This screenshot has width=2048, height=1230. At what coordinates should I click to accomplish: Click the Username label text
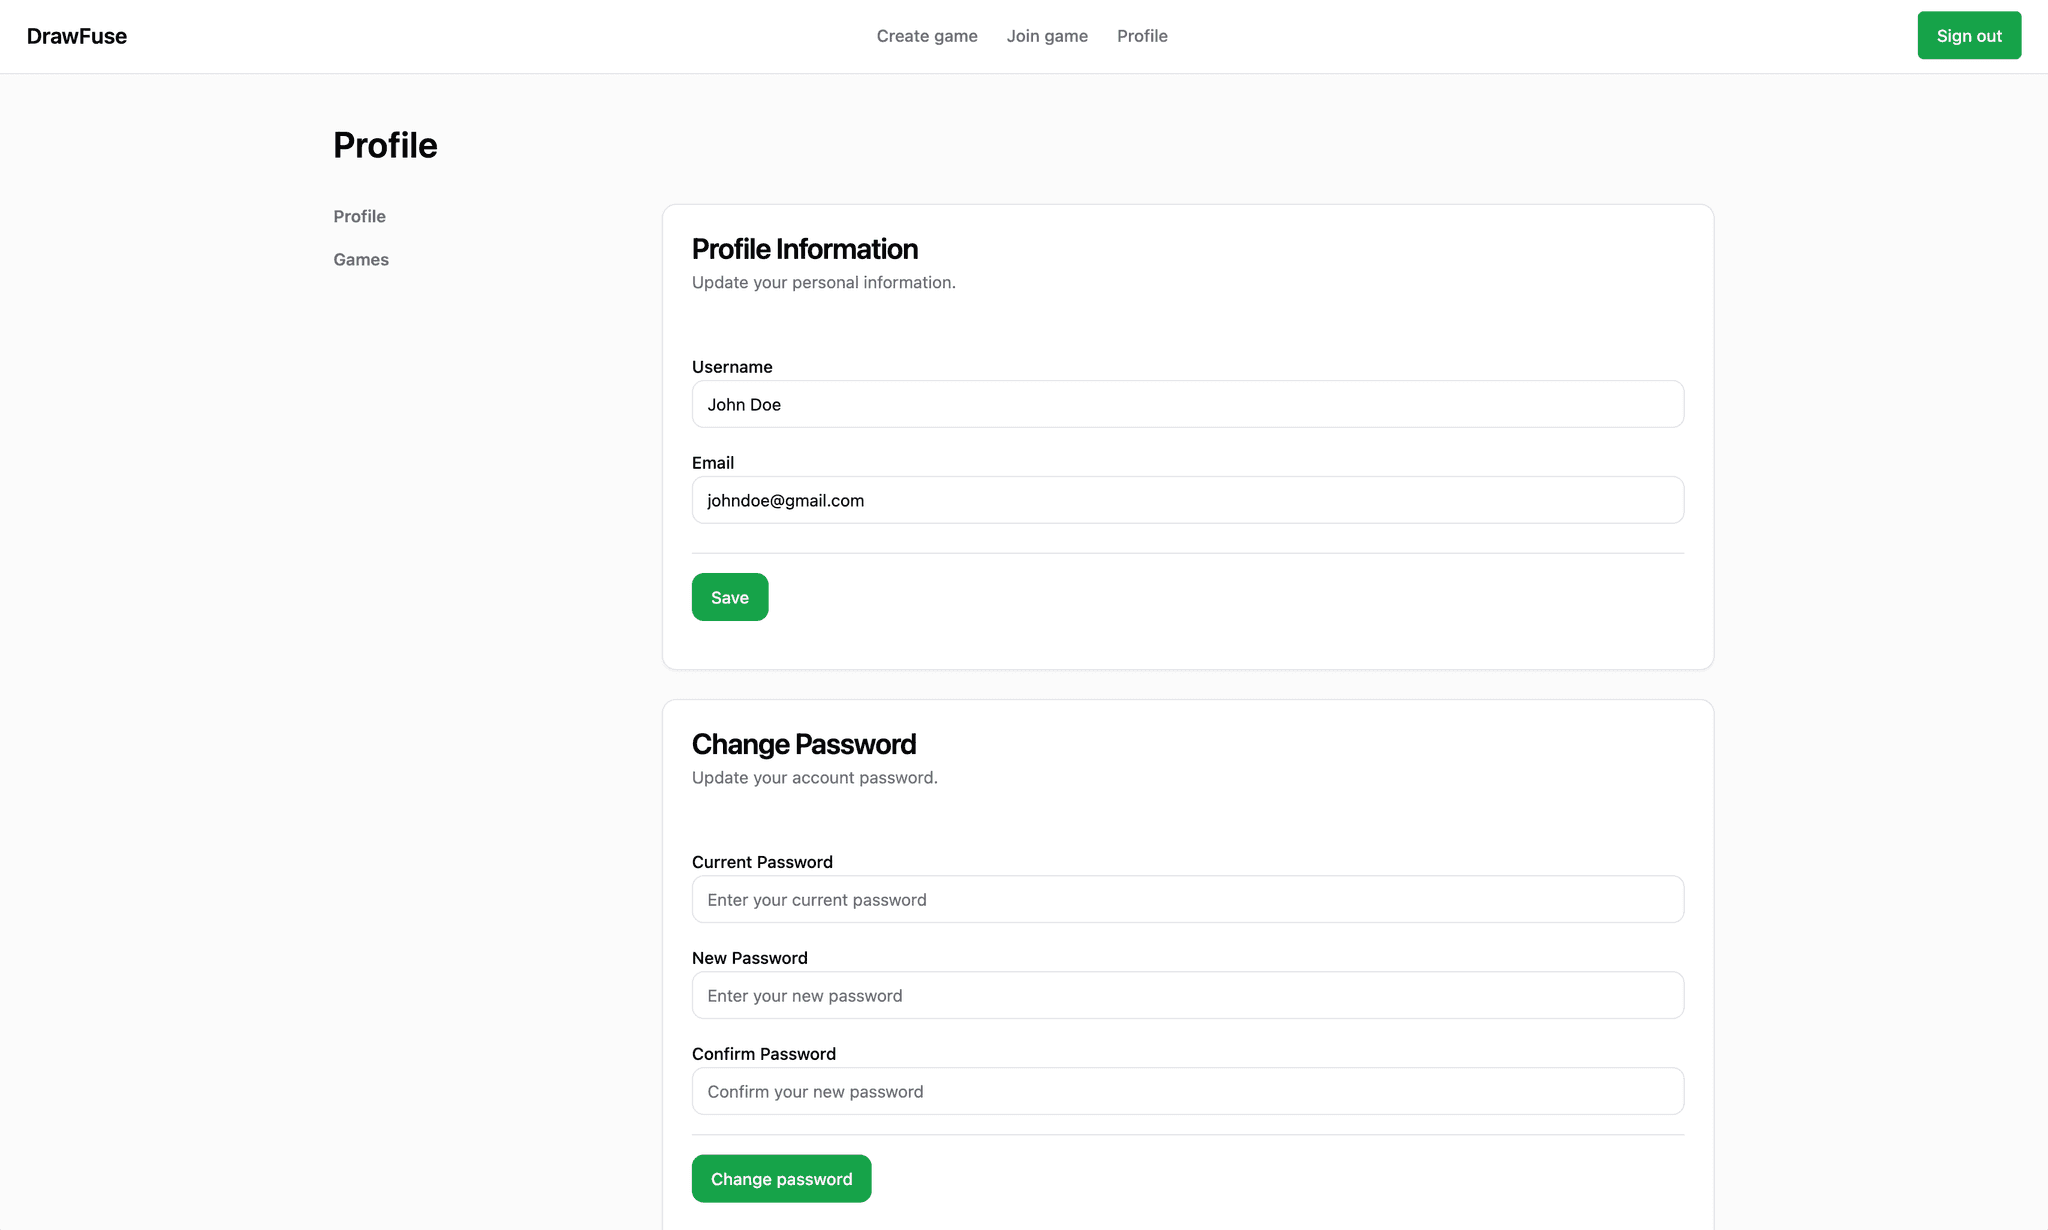[x=732, y=367]
